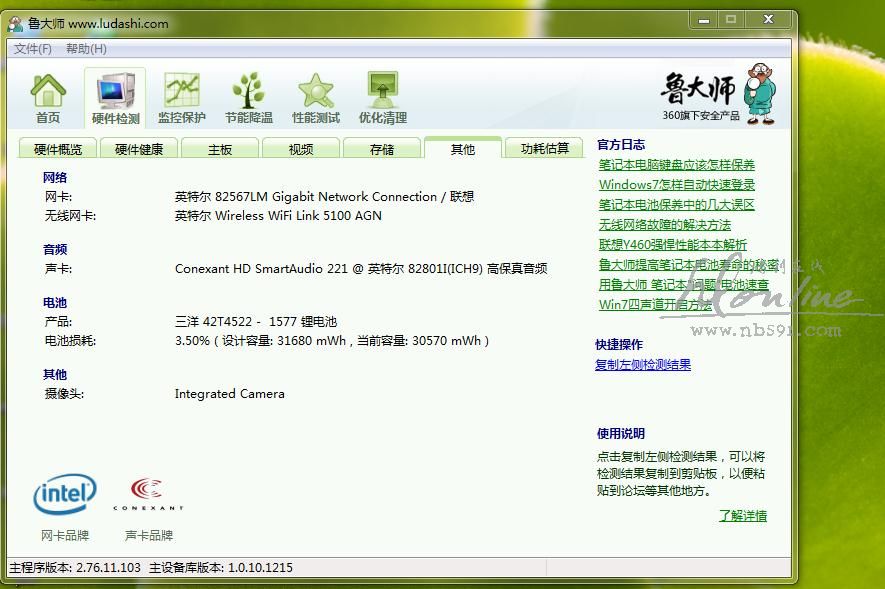Click the 电池损耗 label
The width and height of the screenshot is (885, 589).
pyautogui.click(x=70, y=341)
